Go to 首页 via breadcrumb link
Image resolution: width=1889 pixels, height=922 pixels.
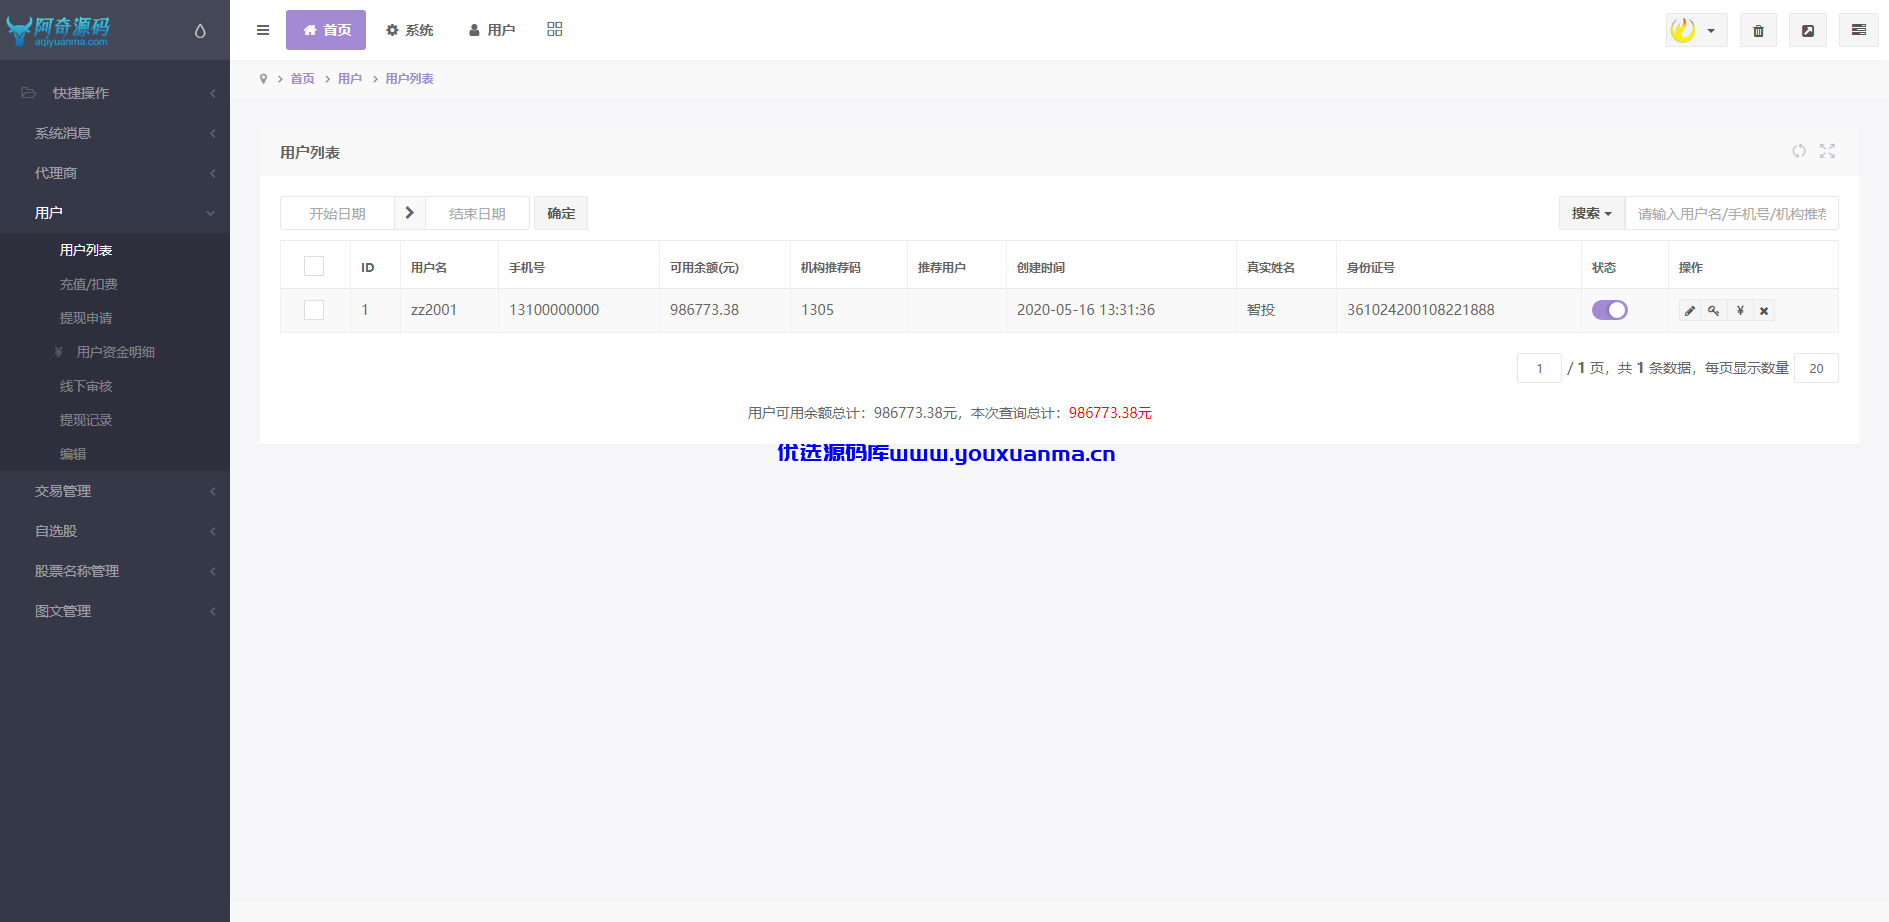pyautogui.click(x=302, y=79)
